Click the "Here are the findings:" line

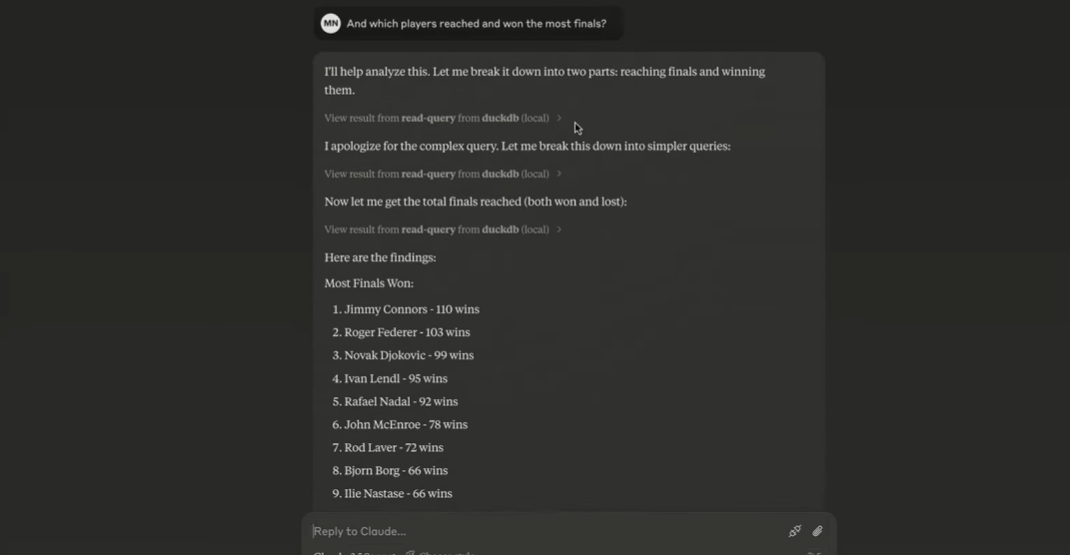(380, 258)
